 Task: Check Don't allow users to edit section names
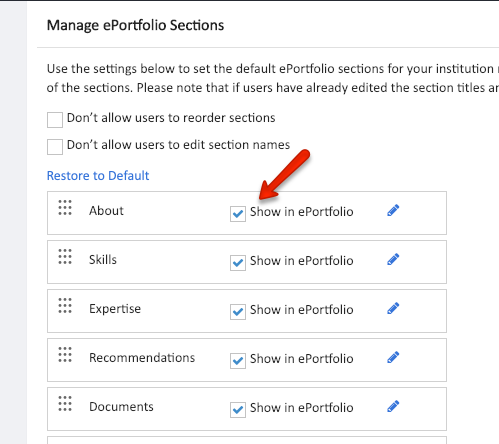click(55, 147)
